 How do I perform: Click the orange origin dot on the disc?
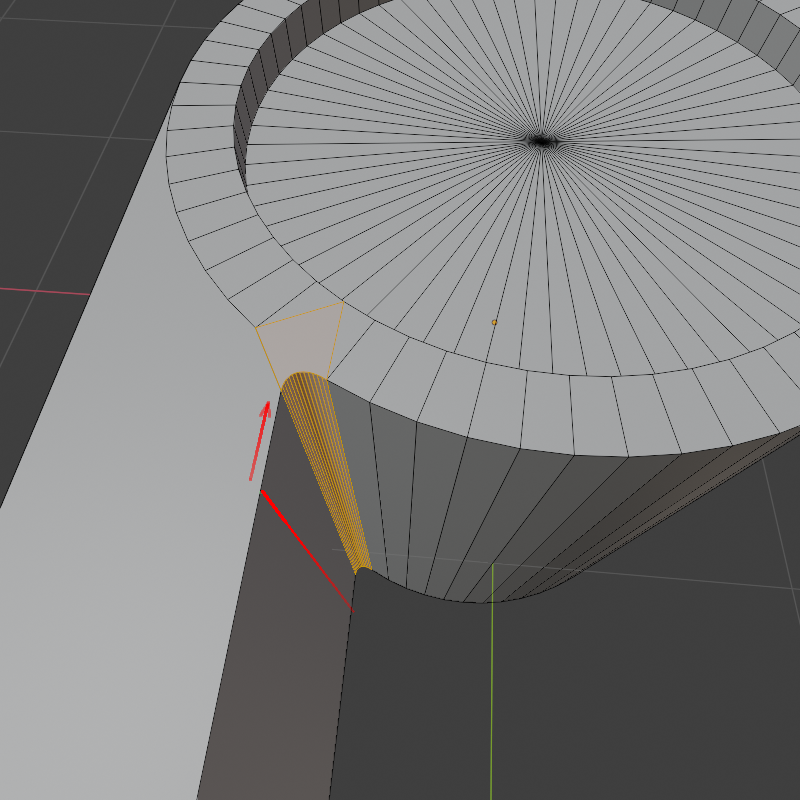(x=494, y=322)
